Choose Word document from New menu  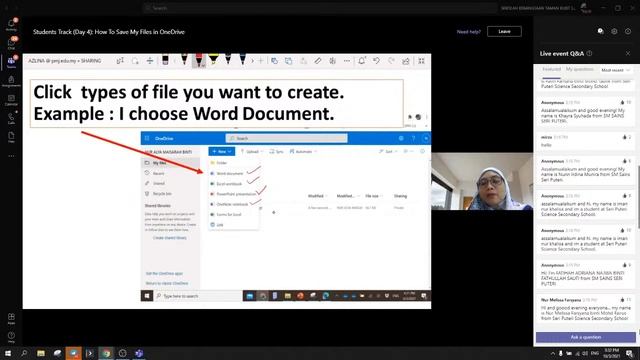pyautogui.click(x=230, y=173)
